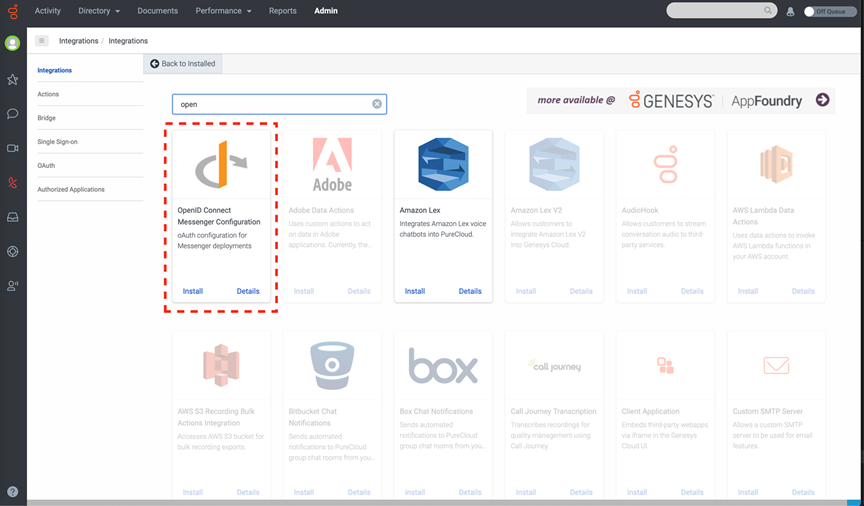Open Details under AudioHook
864x506 pixels.
(x=692, y=291)
